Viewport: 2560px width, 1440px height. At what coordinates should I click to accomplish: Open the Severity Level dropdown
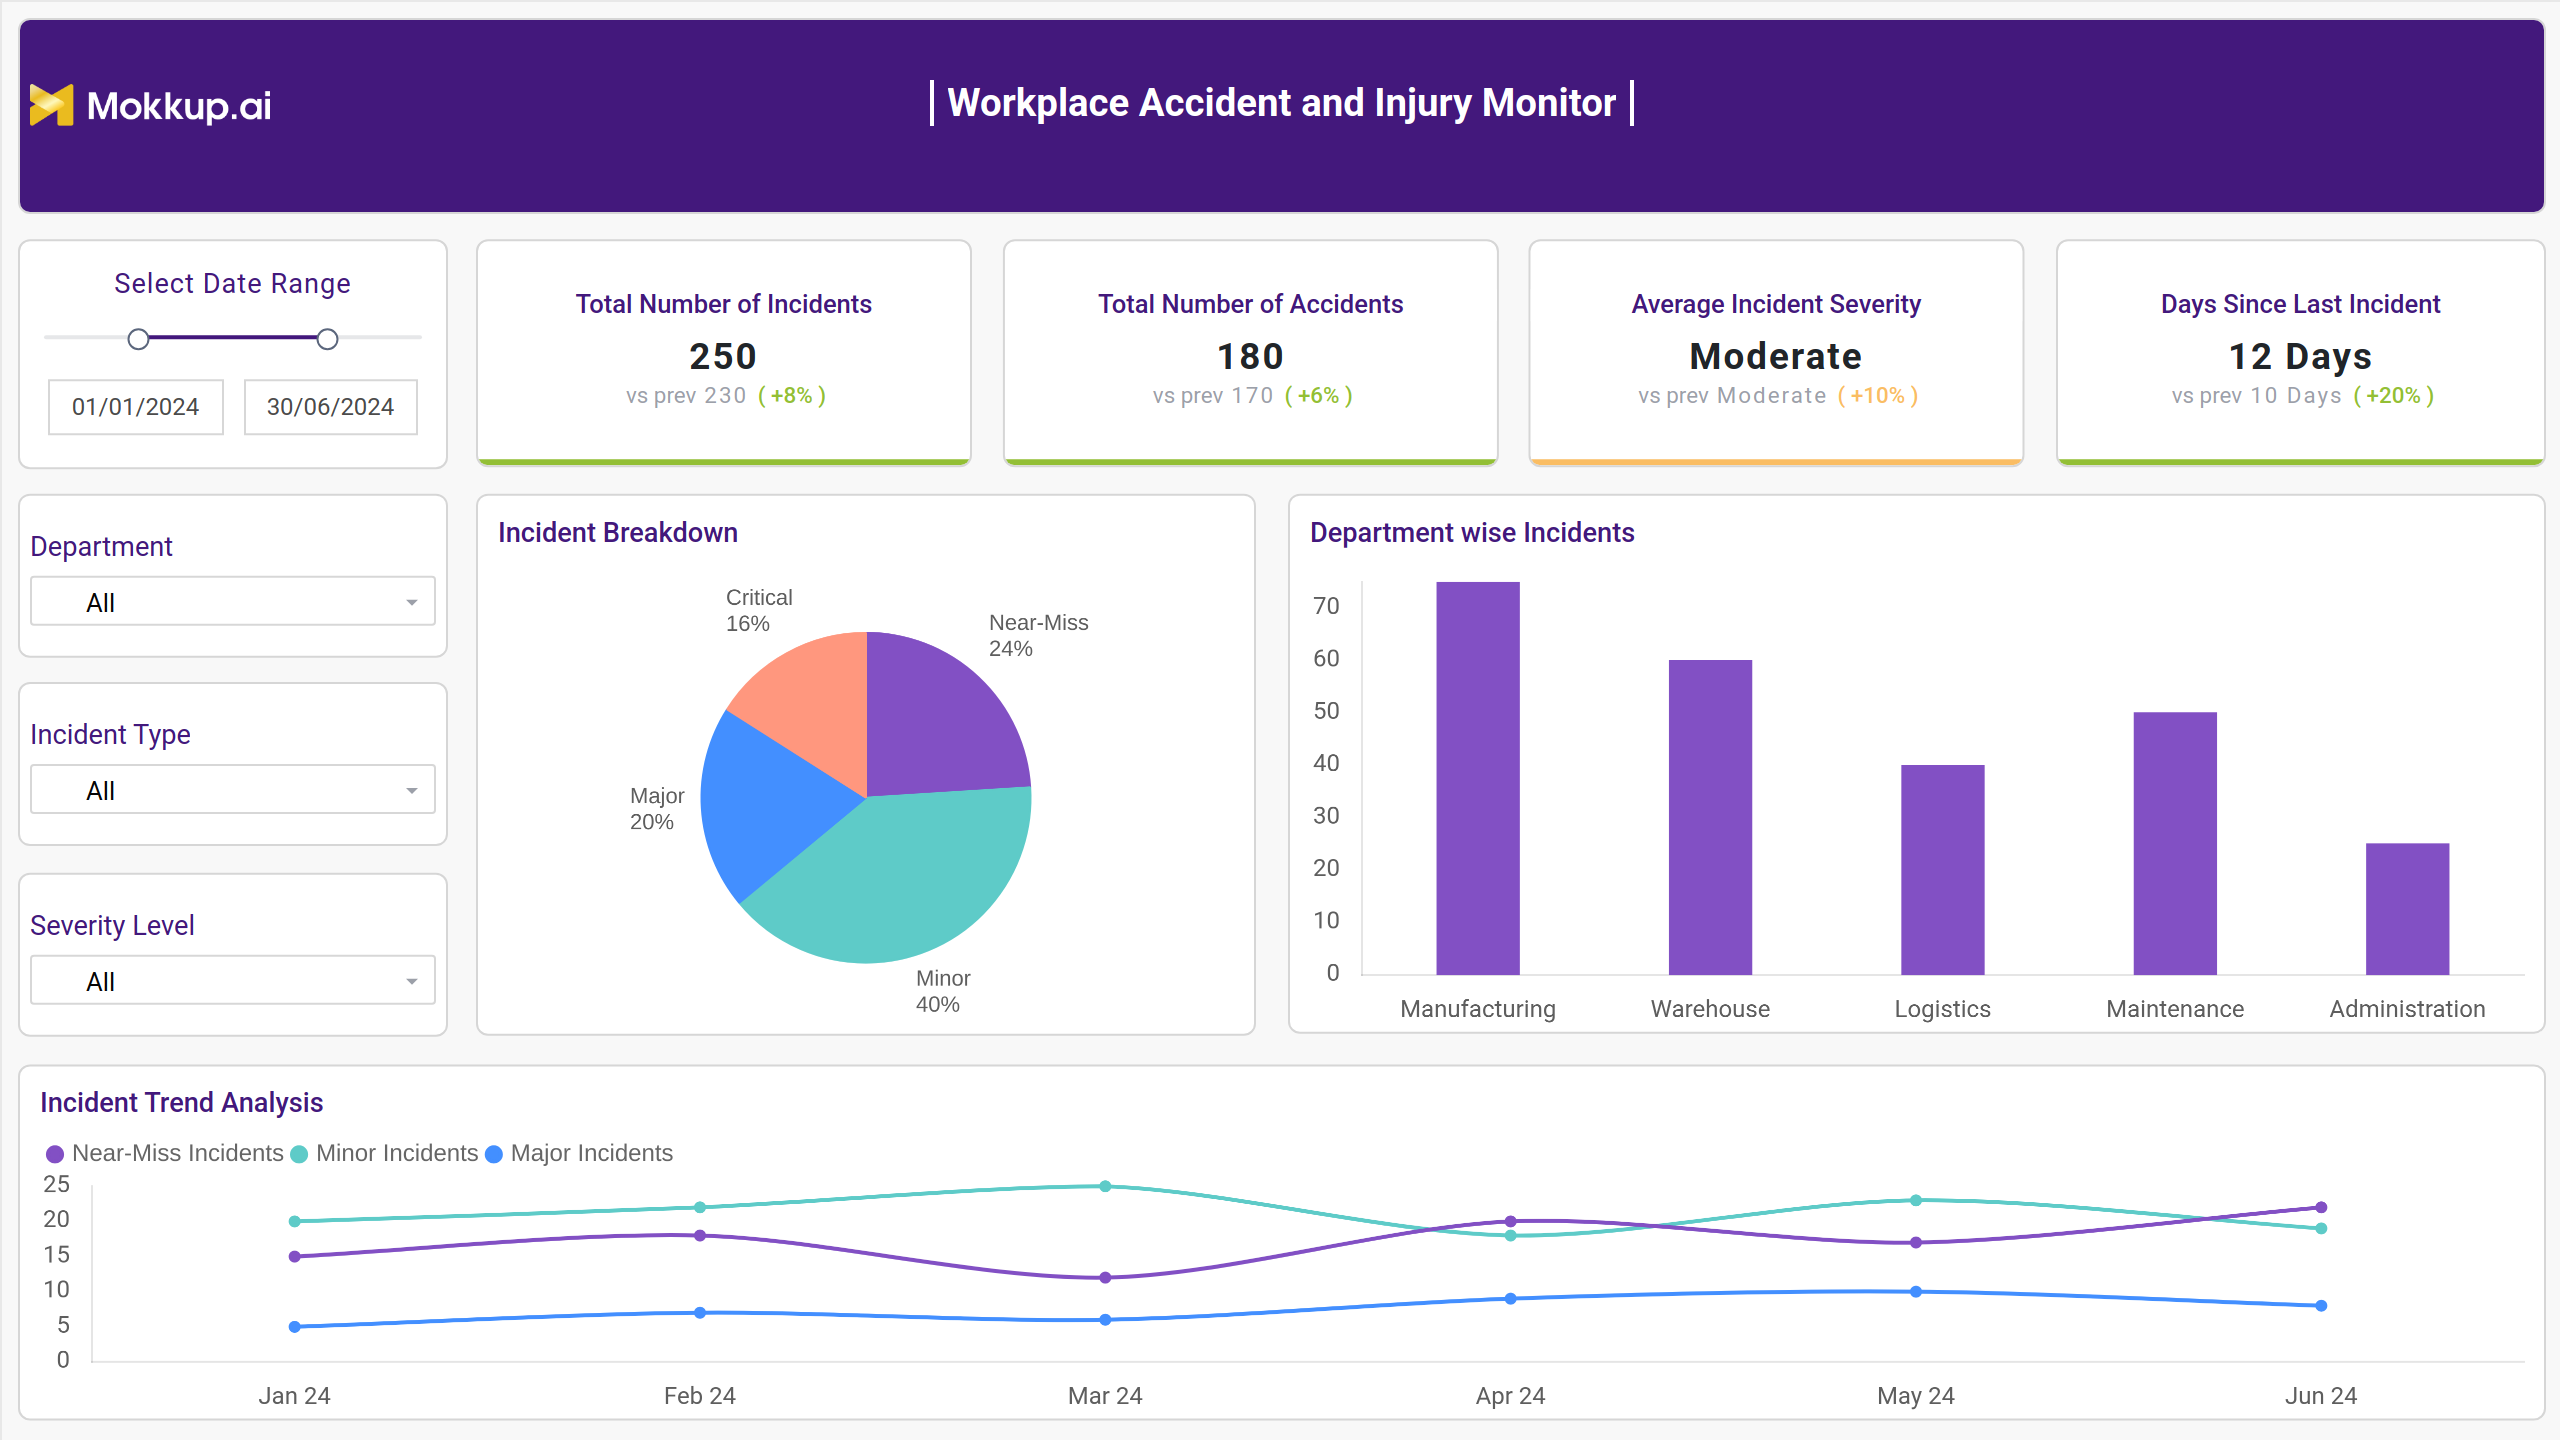233,981
